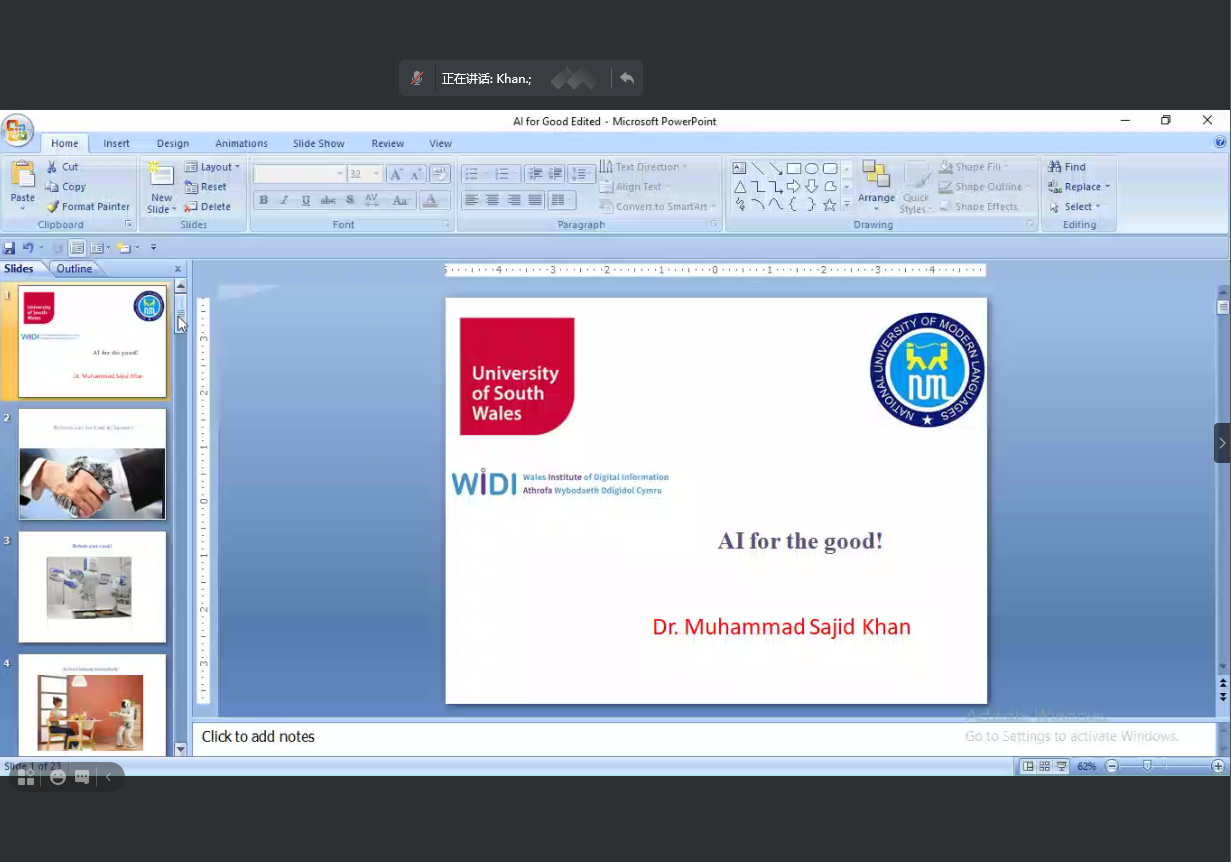1231x862 pixels.
Task: Click the Save icon in quick access toolbar
Action: click(9, 248)
